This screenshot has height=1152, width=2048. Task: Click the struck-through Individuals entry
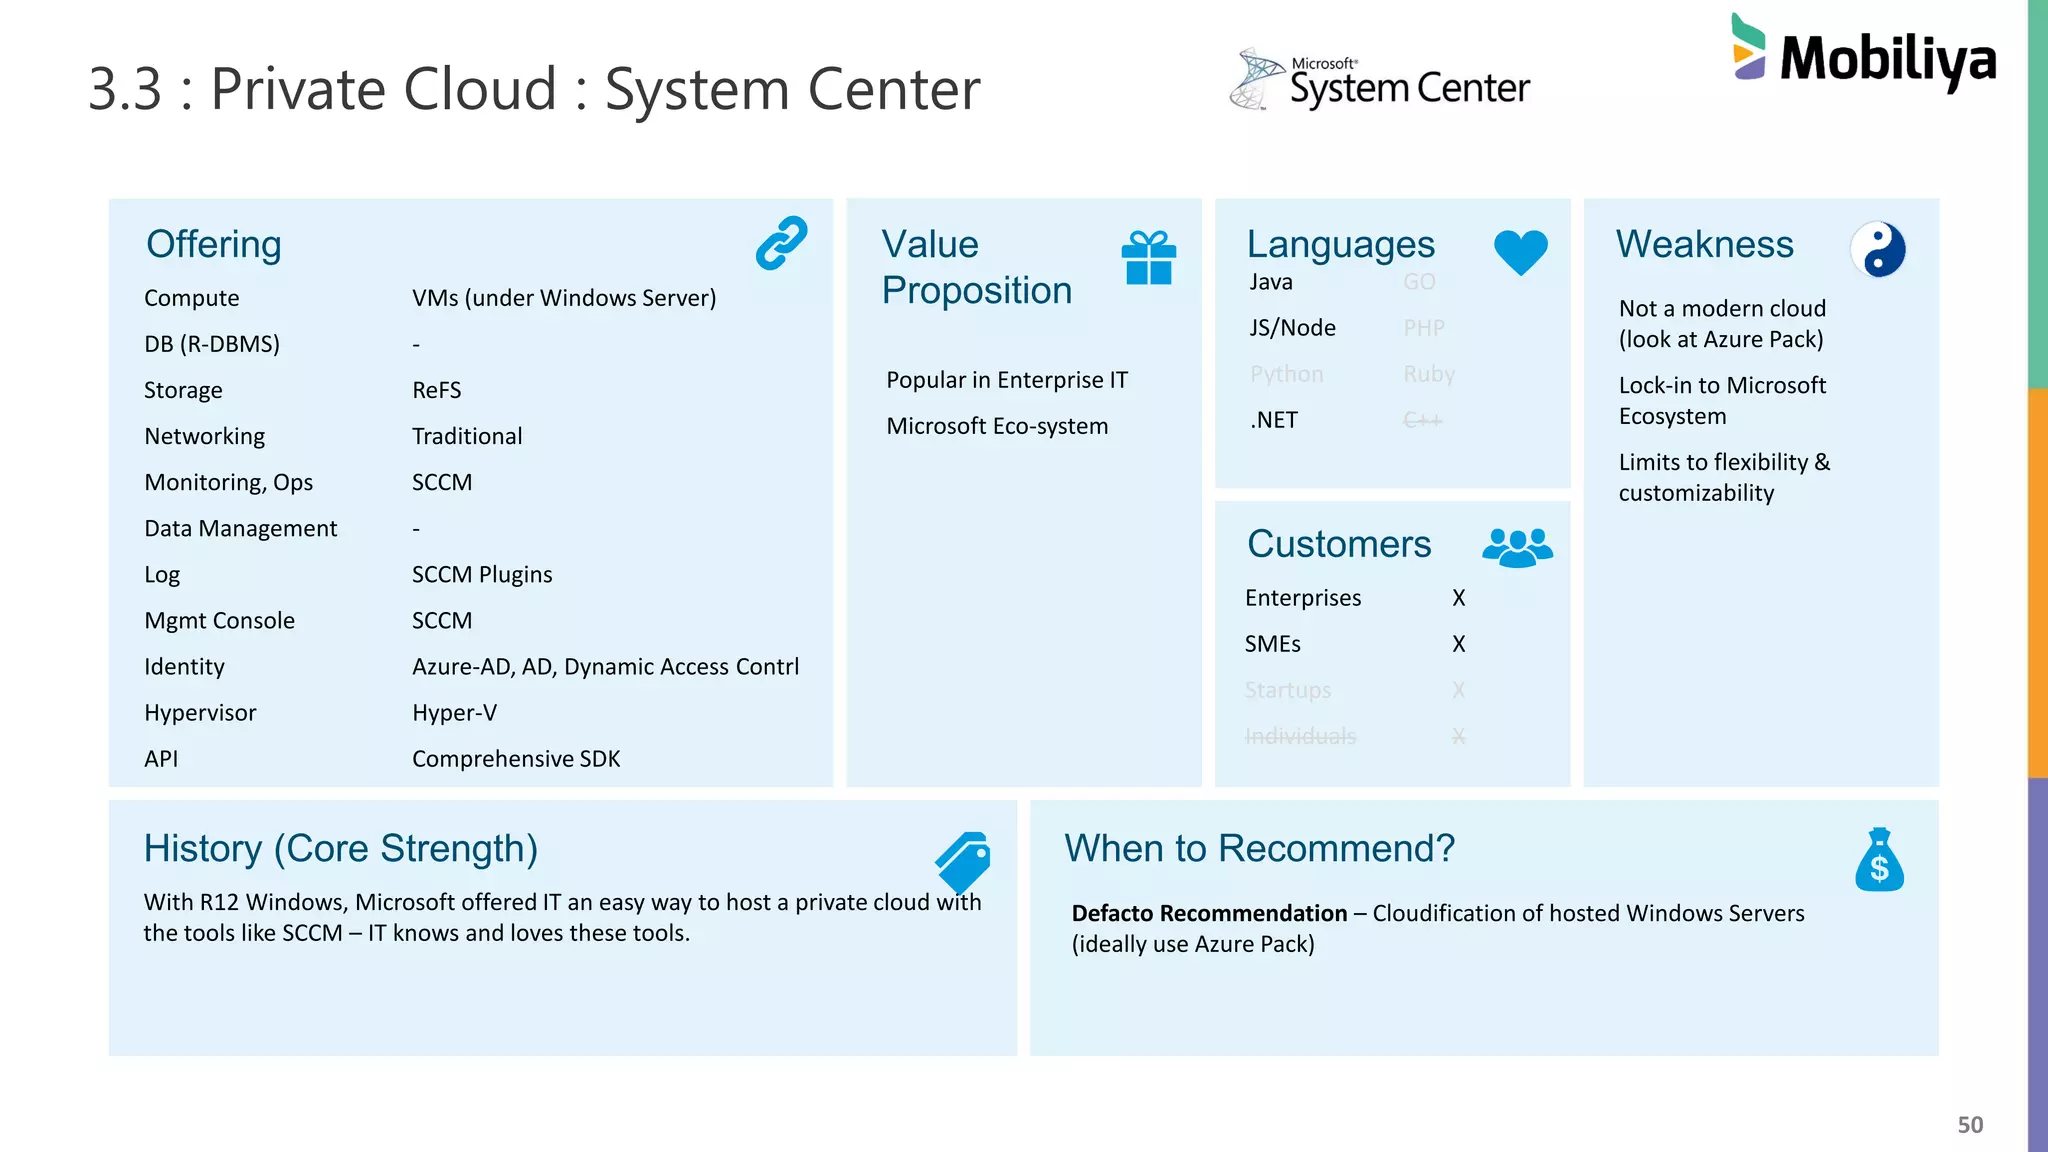[x=1300, y=736]
